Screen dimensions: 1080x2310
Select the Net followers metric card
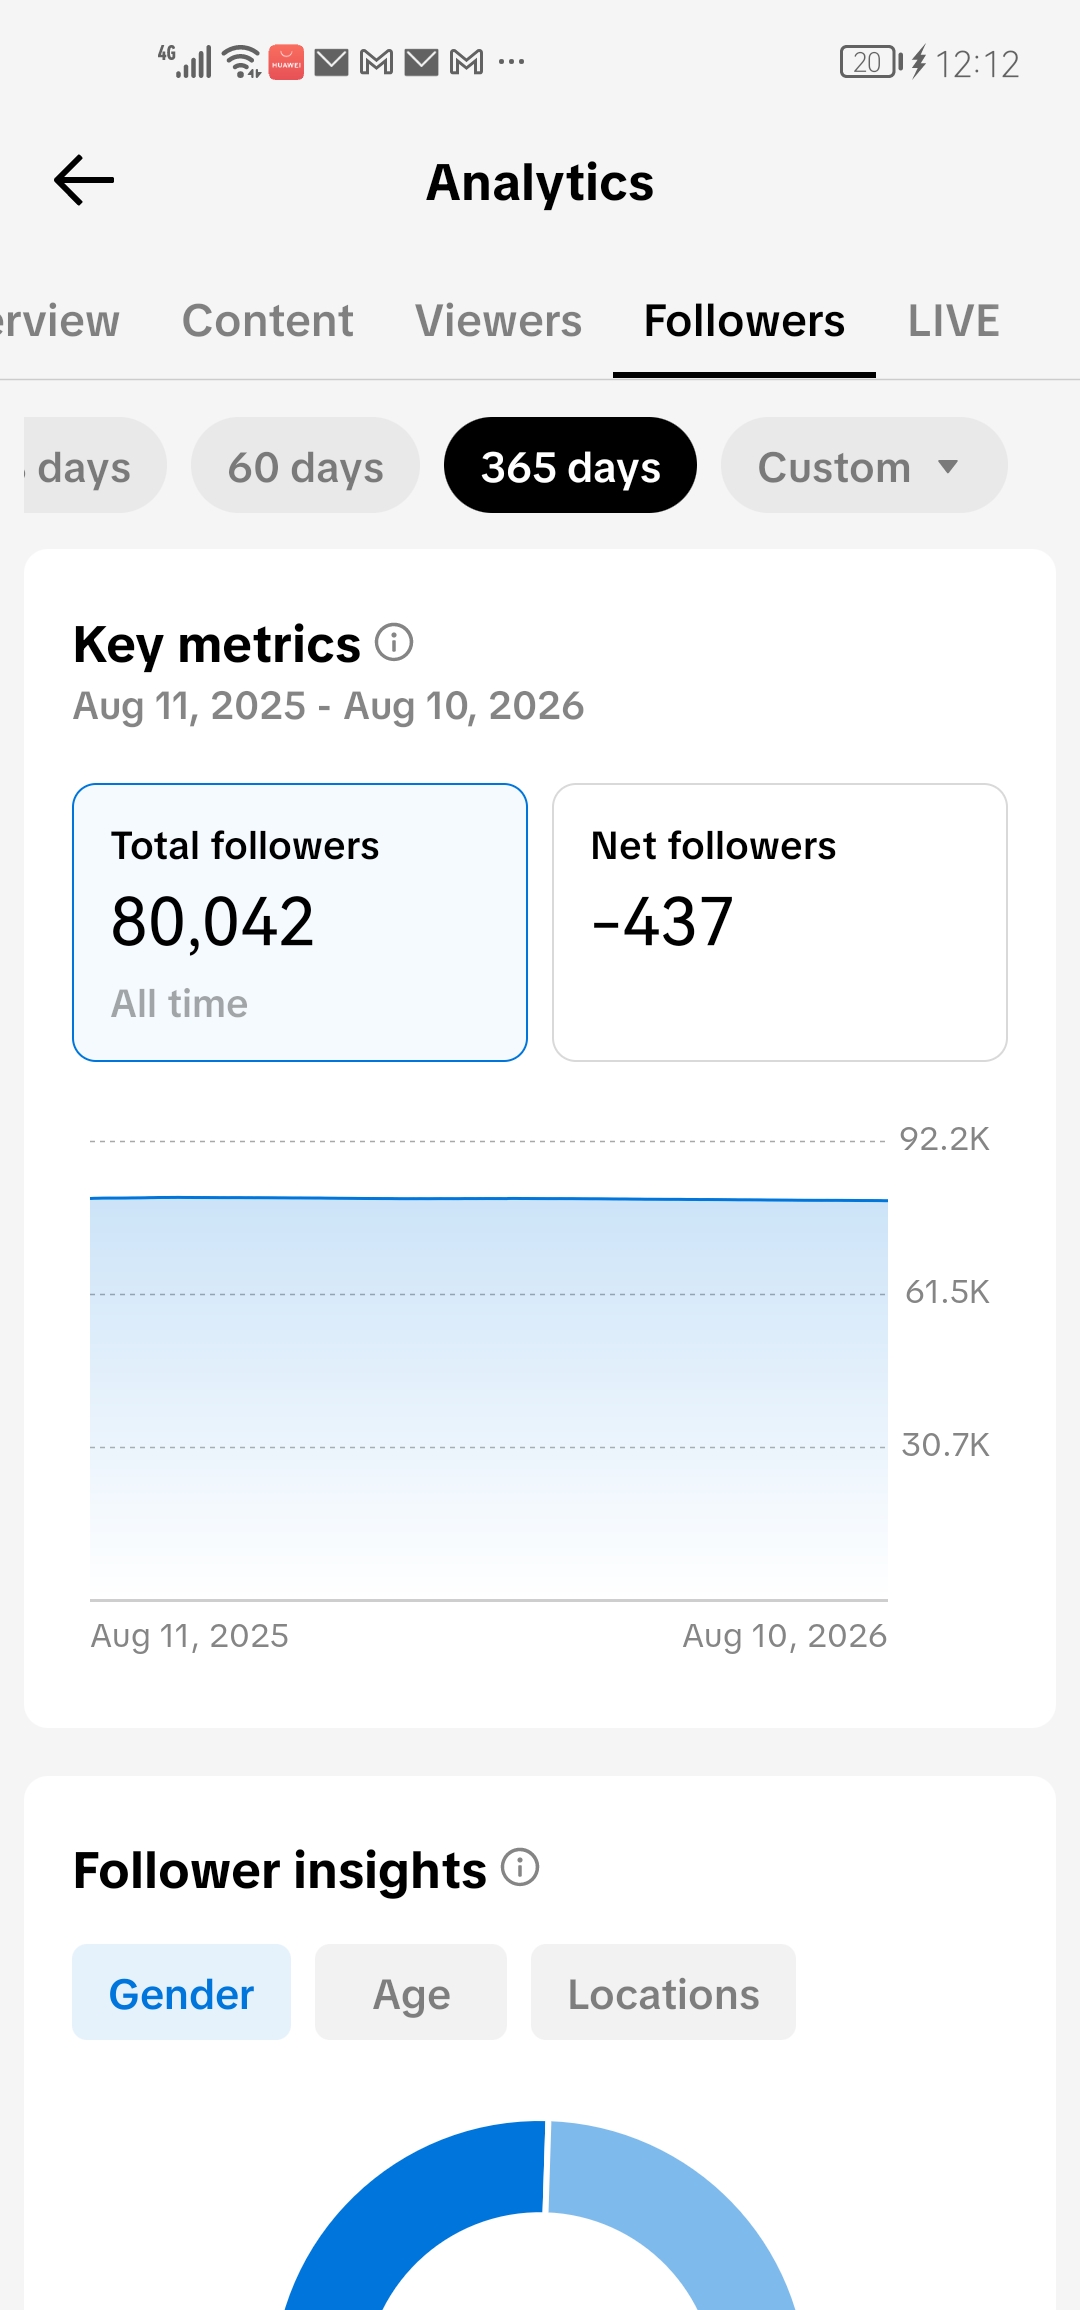780,922
